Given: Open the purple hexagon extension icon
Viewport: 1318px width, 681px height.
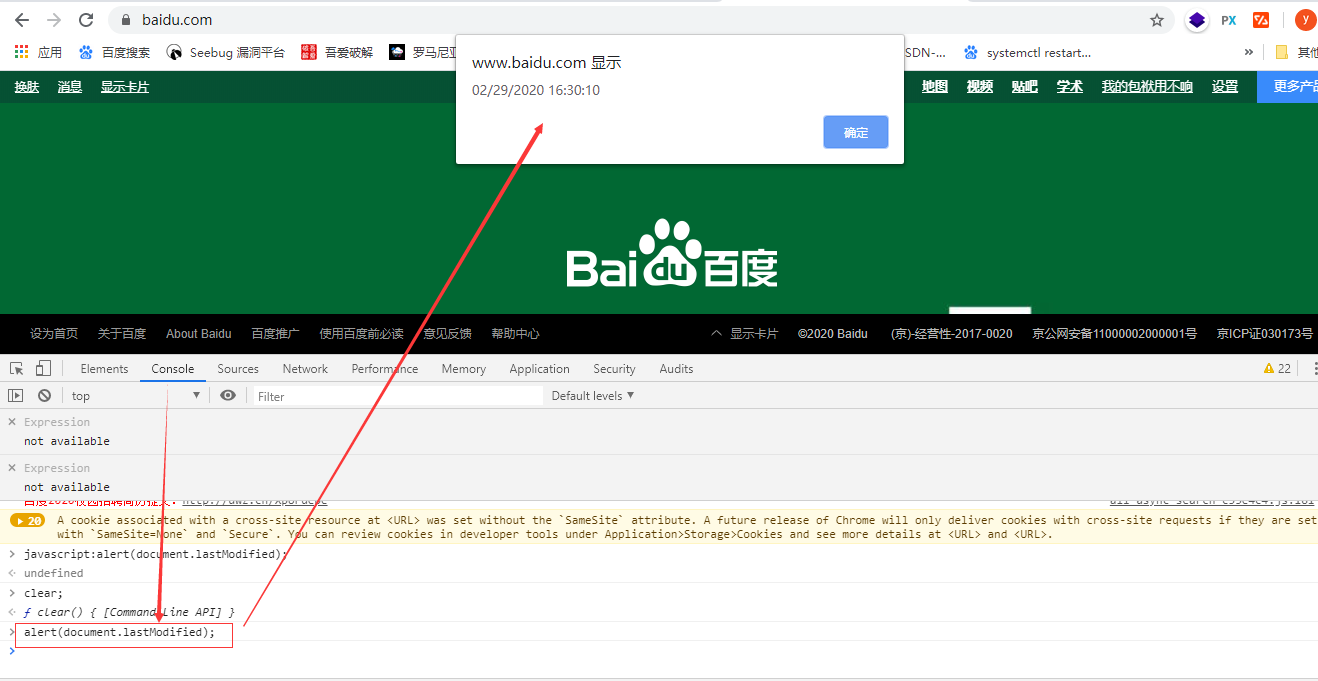Looking at the screenshot, I should point(1196,20).
